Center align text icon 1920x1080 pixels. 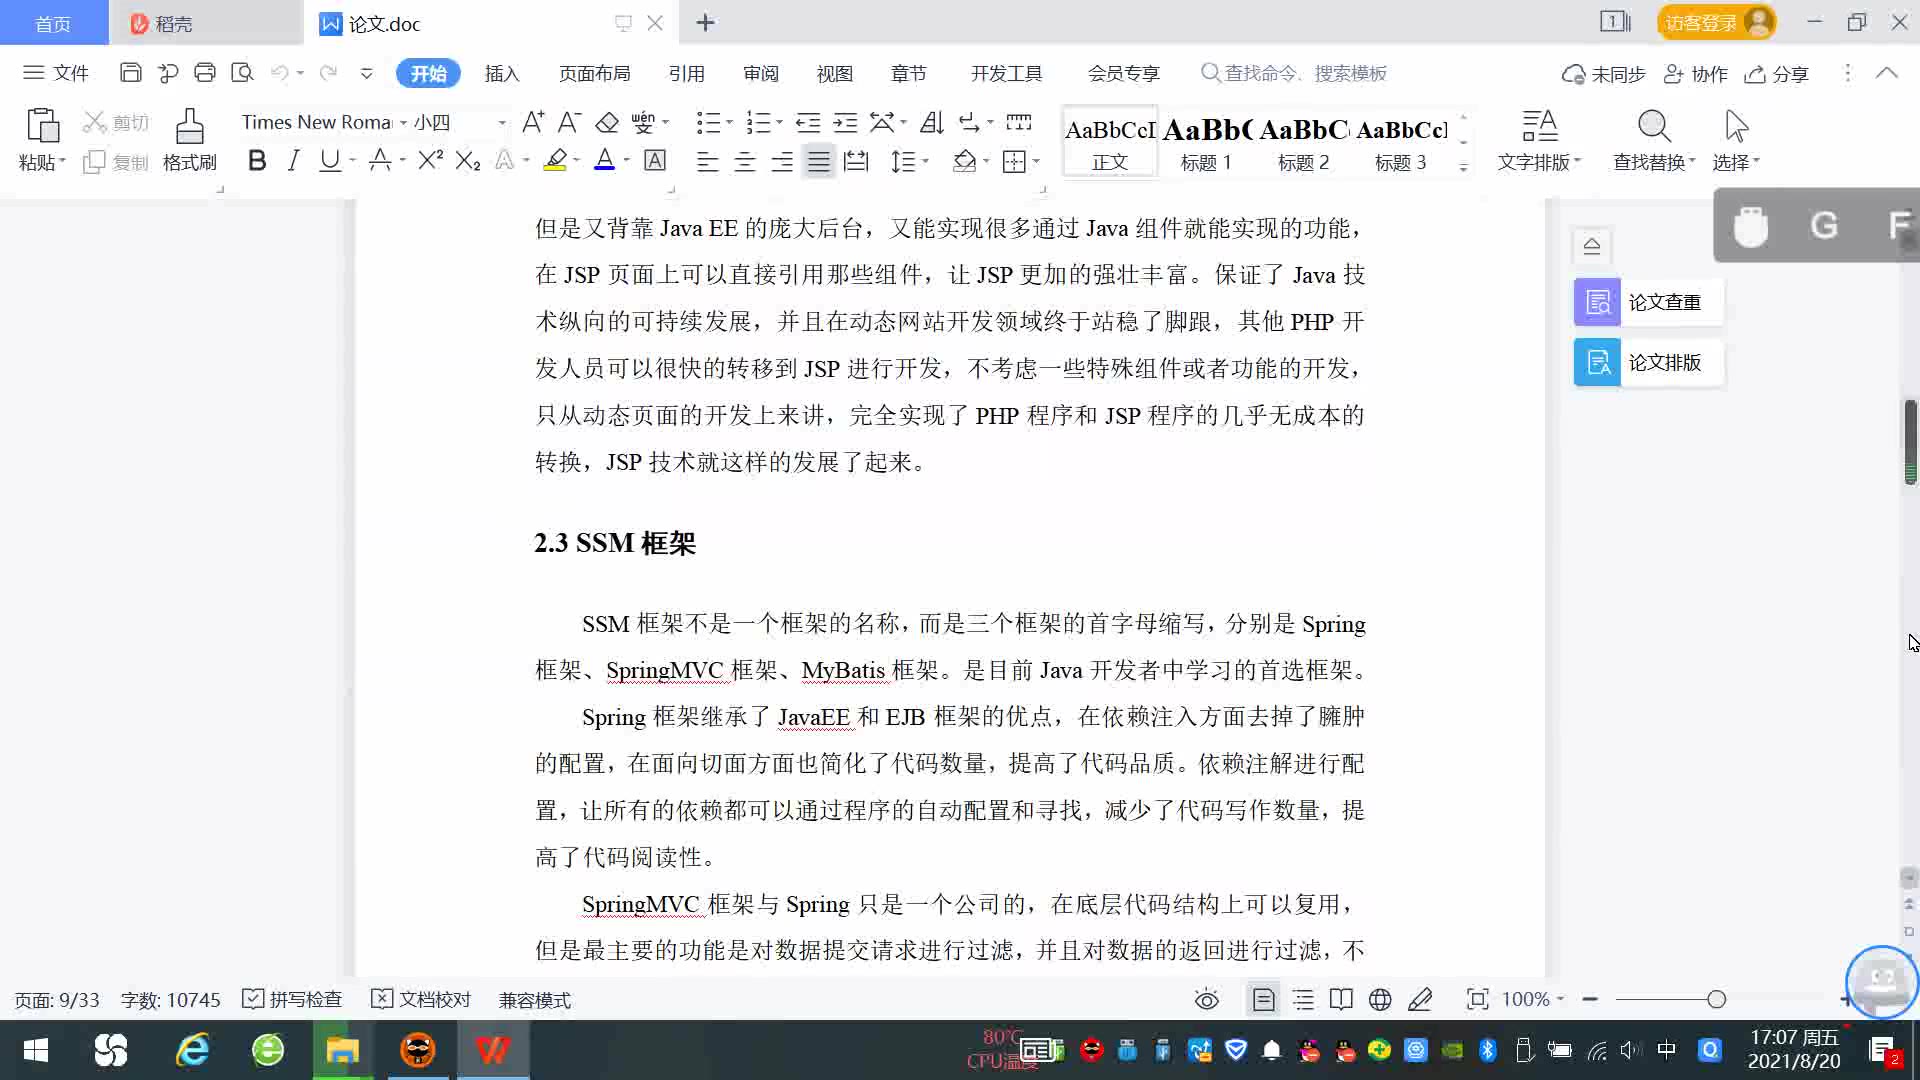pos(744,161)
